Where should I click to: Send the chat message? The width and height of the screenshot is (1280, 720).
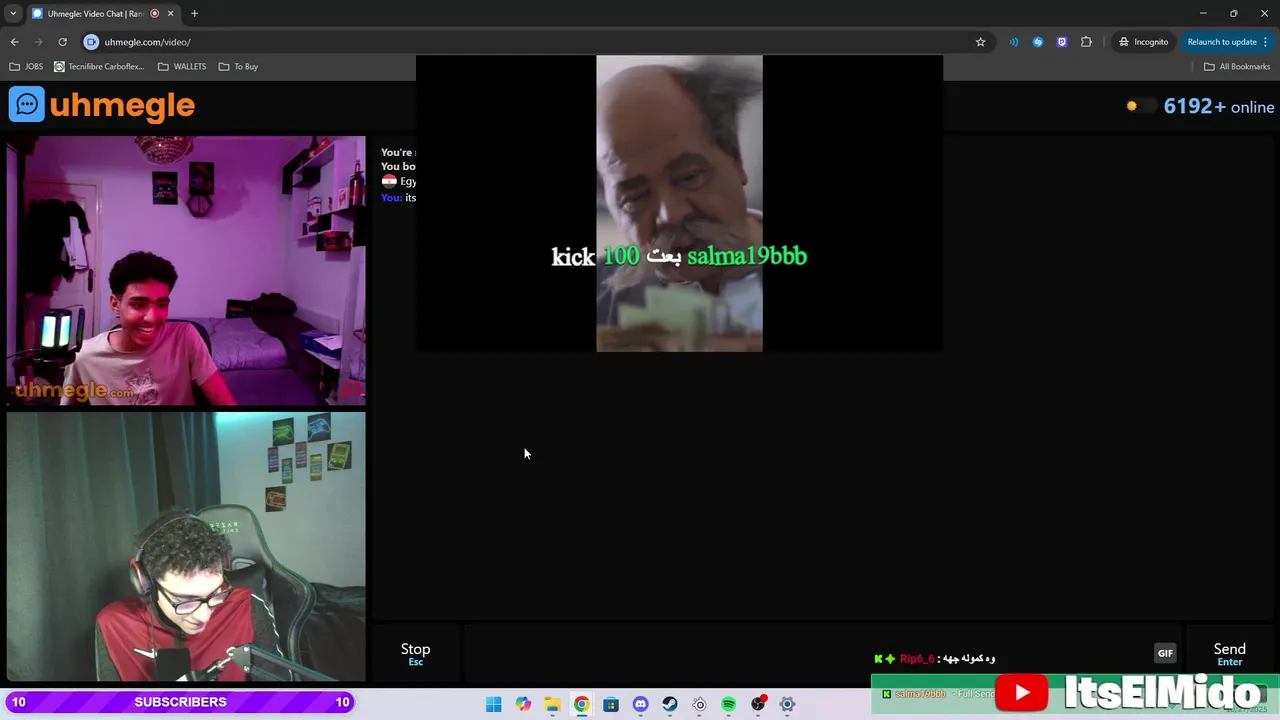[x=1229, y=653]
